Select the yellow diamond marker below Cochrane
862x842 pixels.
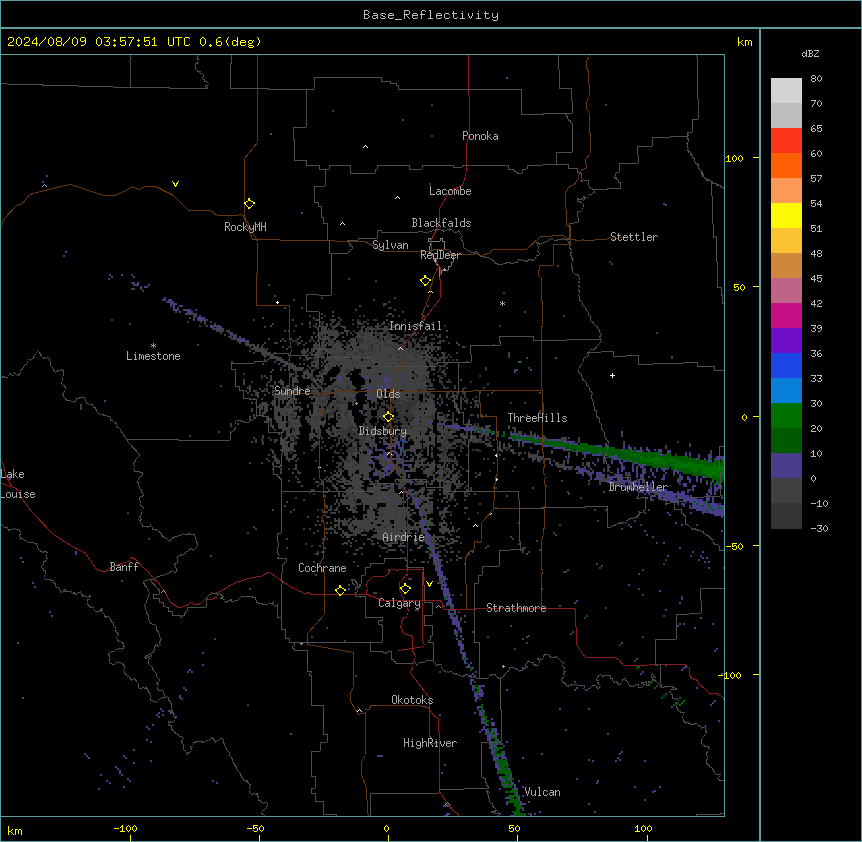tap(340, 590)
